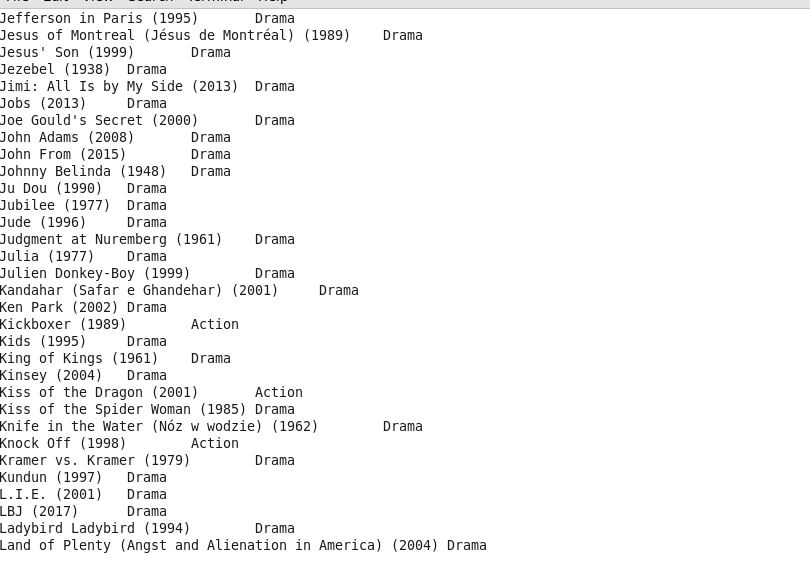Click 'Drama' genre beside Jefferson in Paris

(x=275, y=19)
